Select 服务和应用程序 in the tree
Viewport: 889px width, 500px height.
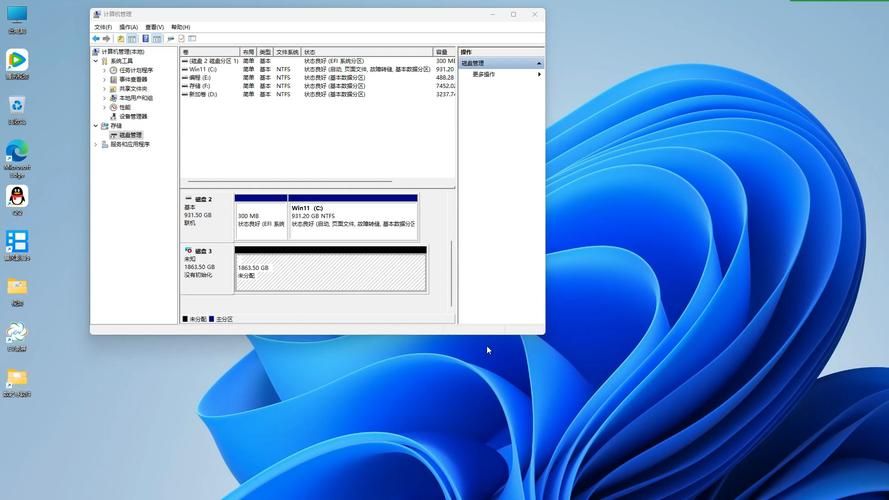[x=126, y=144]
